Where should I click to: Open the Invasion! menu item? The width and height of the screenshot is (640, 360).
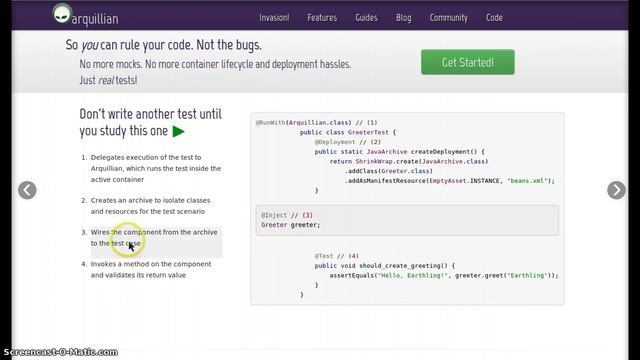(x=274, y=18)
